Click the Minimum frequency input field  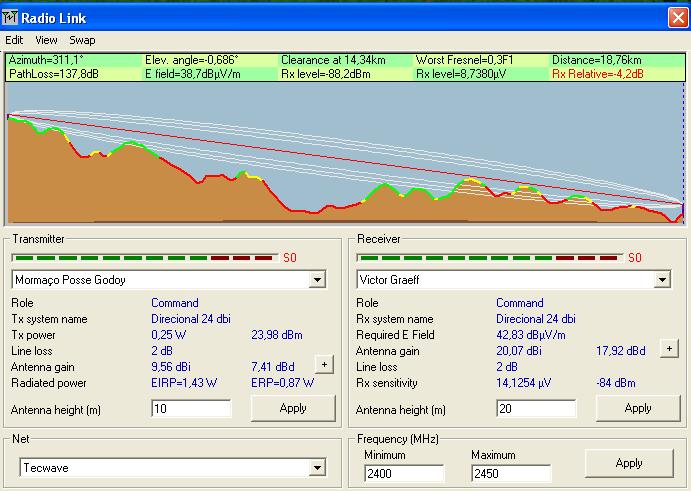click(x=403, y=473)
